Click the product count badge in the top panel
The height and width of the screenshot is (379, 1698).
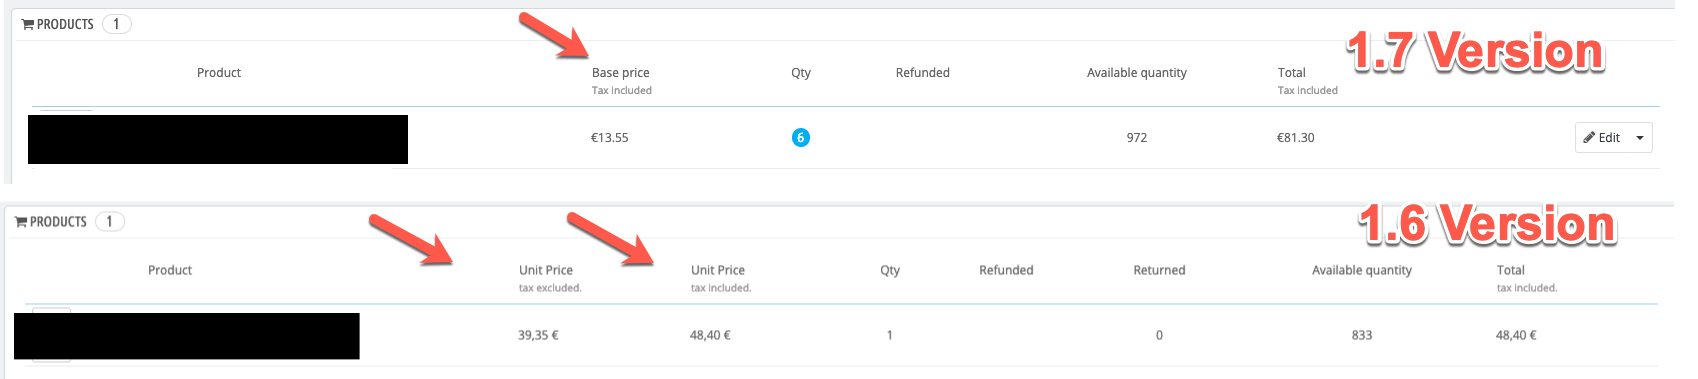[x=116, y=24]
